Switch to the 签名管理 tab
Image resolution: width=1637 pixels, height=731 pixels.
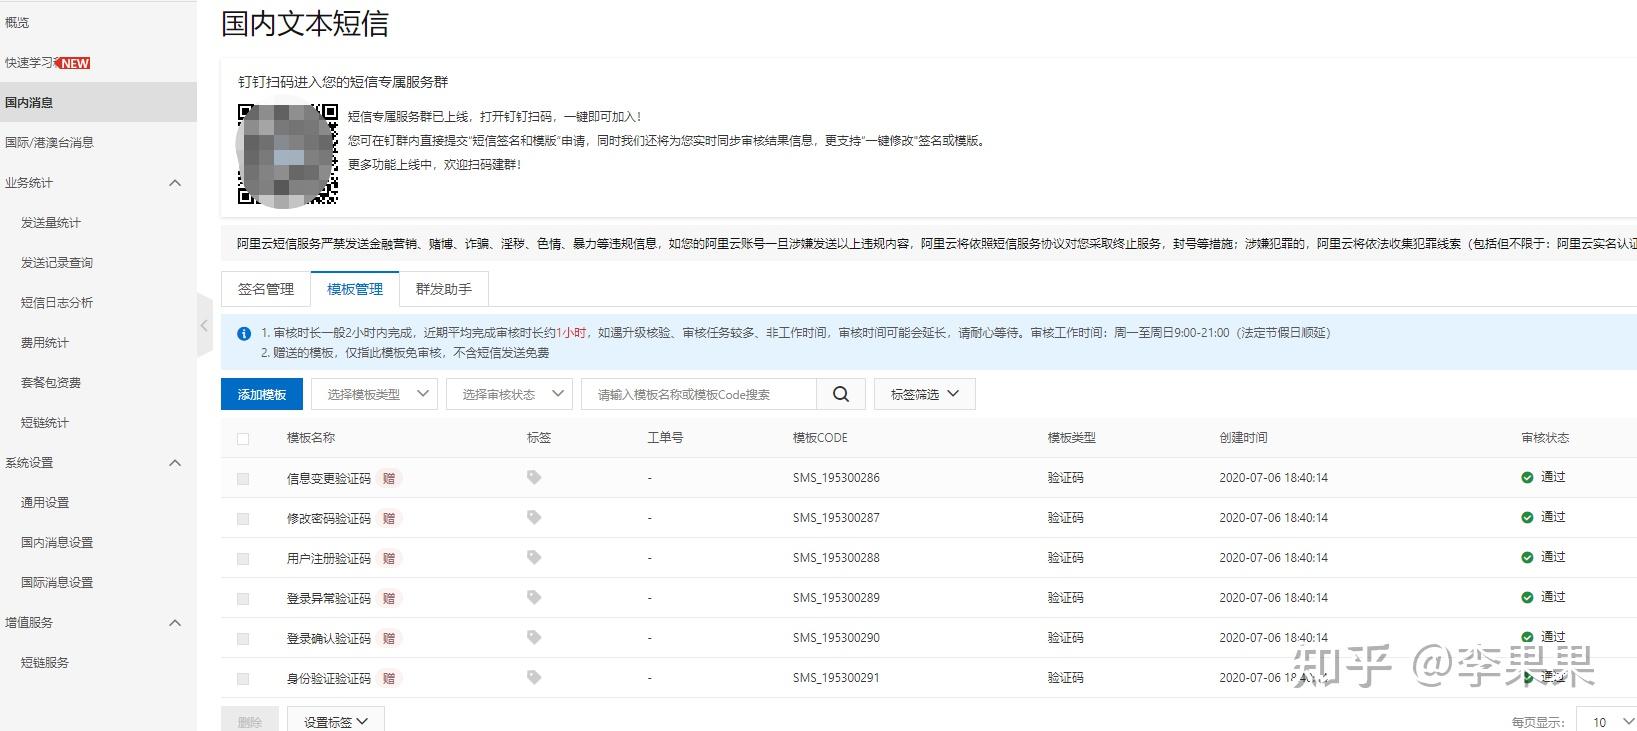click(x=266, y=289)
